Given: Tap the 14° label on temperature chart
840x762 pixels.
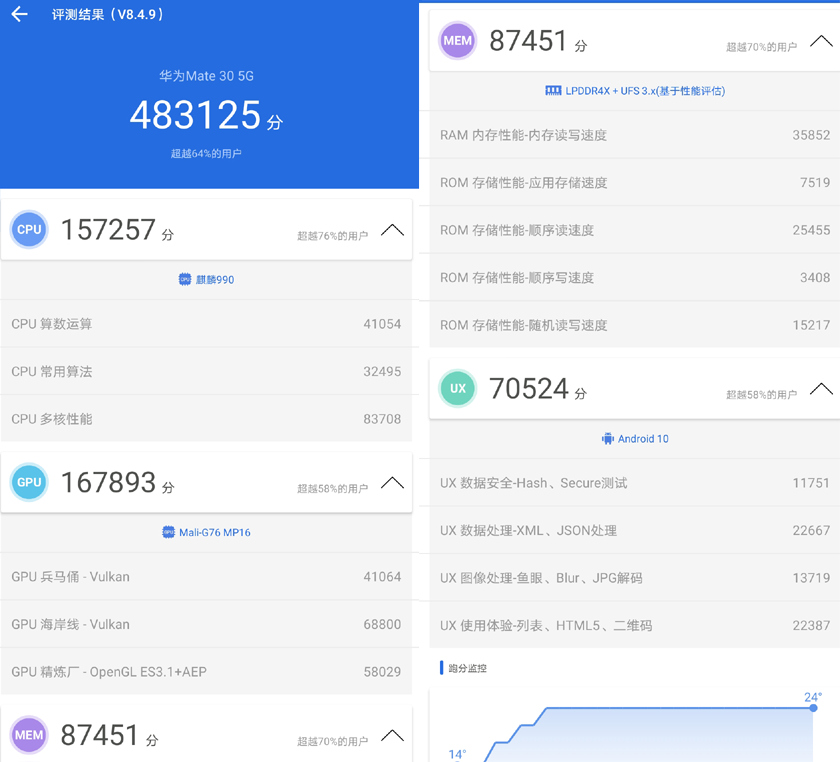Looking at the screenshot, I should 457,754.
